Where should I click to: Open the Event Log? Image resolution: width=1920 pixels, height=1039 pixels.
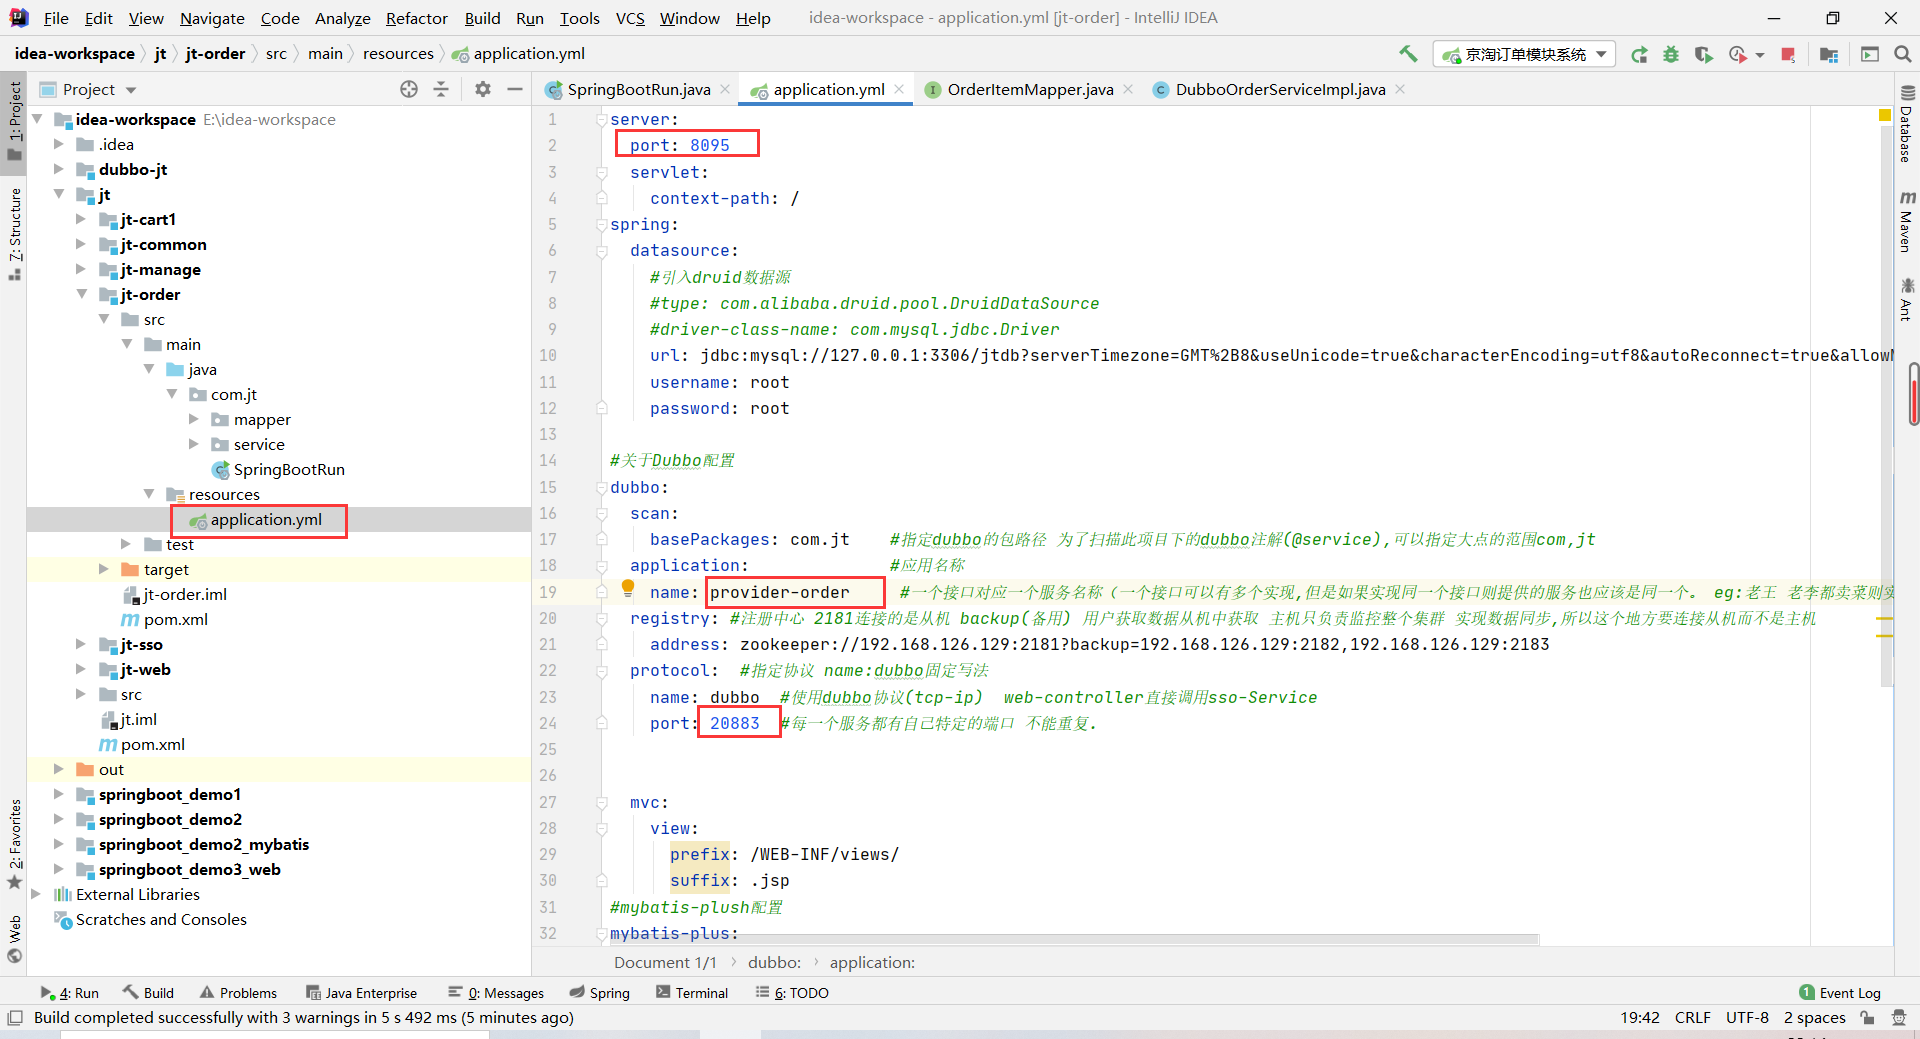coord(1840,993)
